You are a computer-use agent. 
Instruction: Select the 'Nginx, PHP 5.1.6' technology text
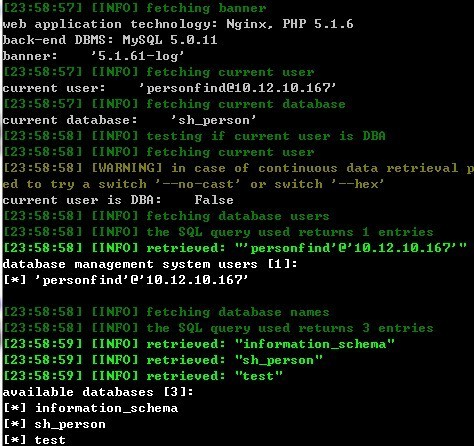pos(290,24)
